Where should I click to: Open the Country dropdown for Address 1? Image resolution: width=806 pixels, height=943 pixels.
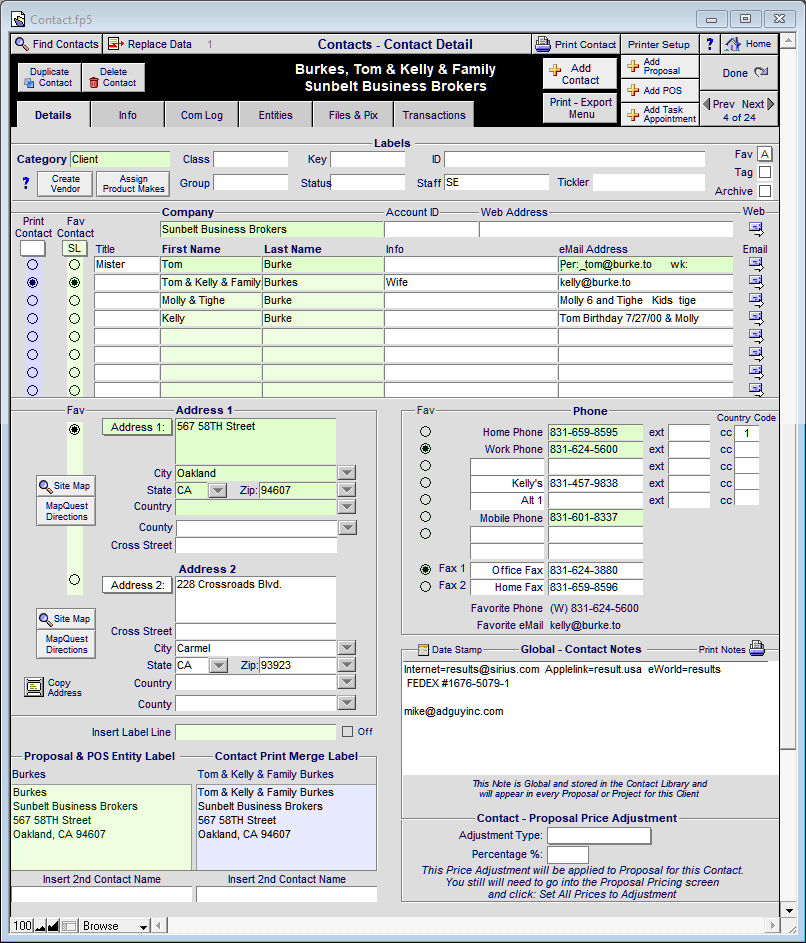[347, 506]
